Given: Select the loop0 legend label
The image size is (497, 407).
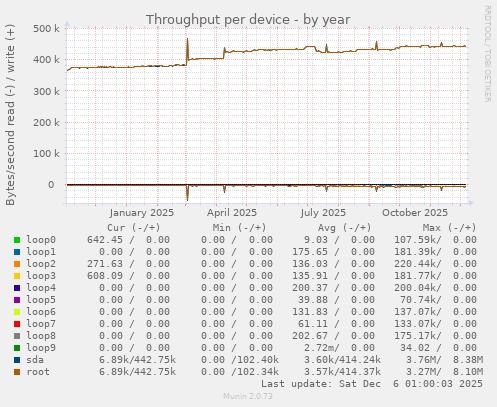Looking at the screenshot, I should coord(41,240).
